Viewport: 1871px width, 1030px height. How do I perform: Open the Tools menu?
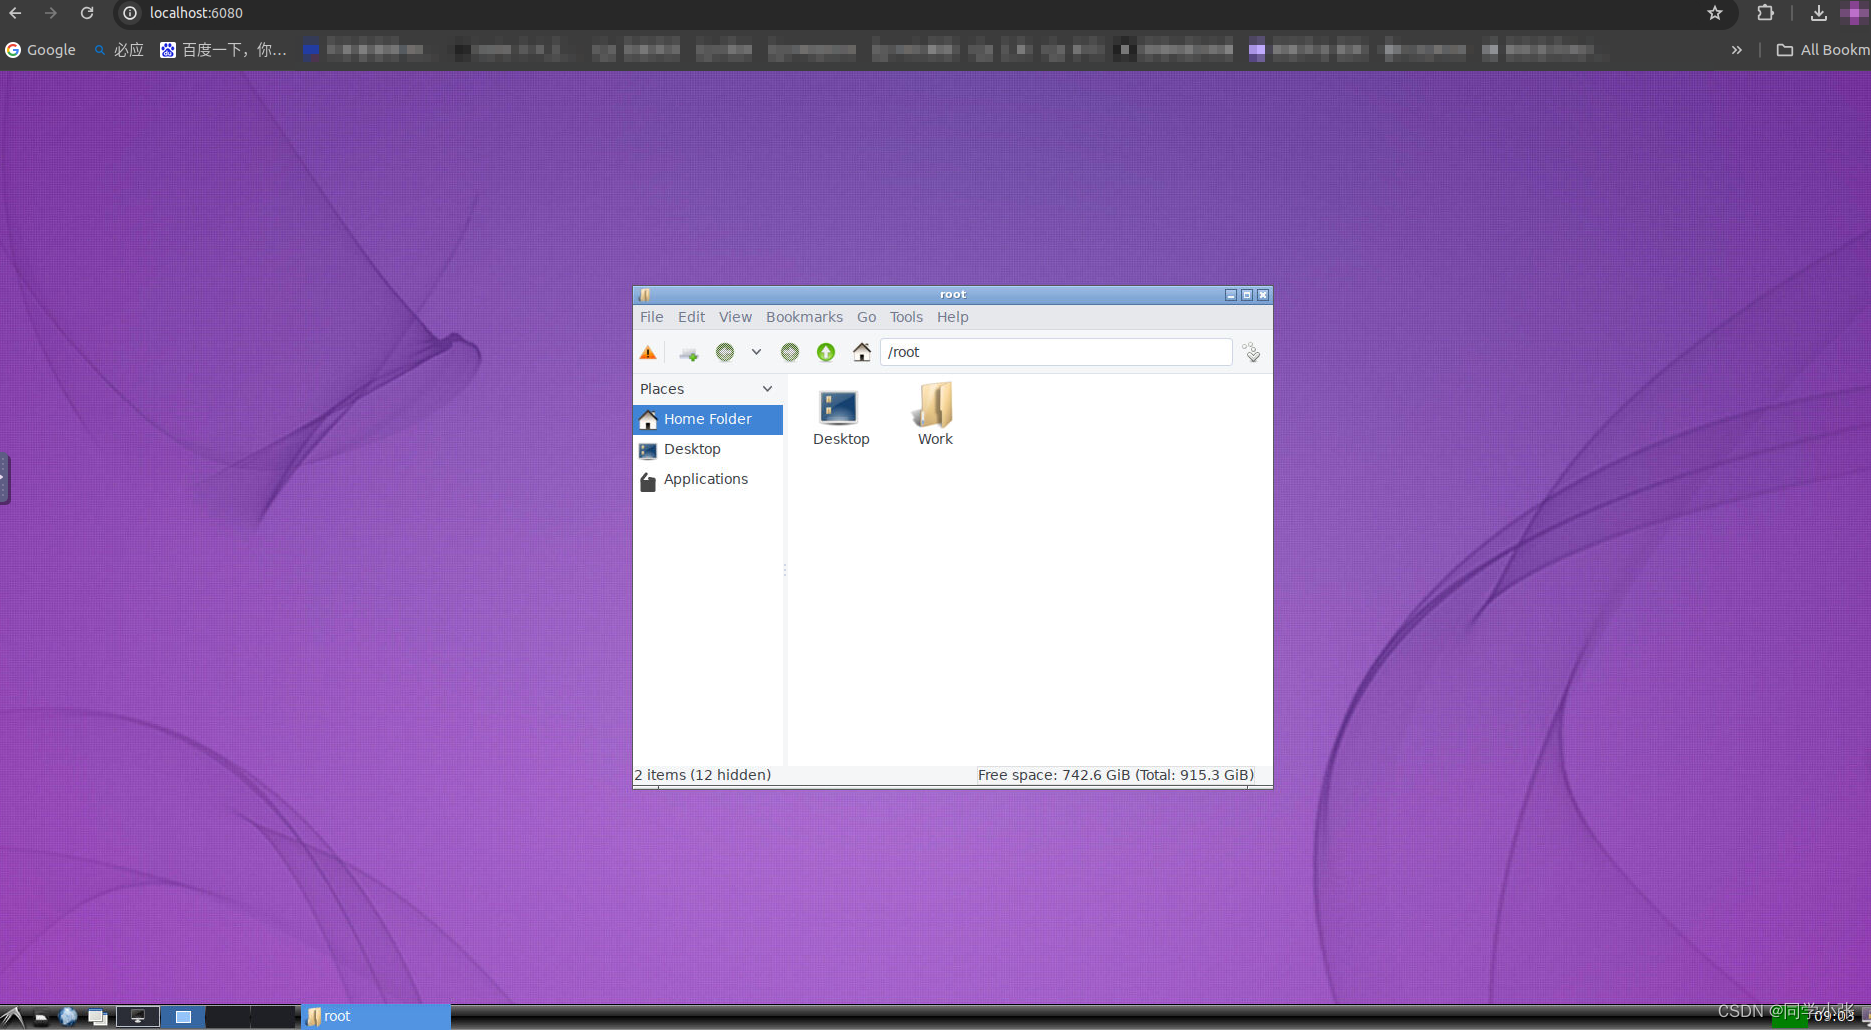coord(906,317)
